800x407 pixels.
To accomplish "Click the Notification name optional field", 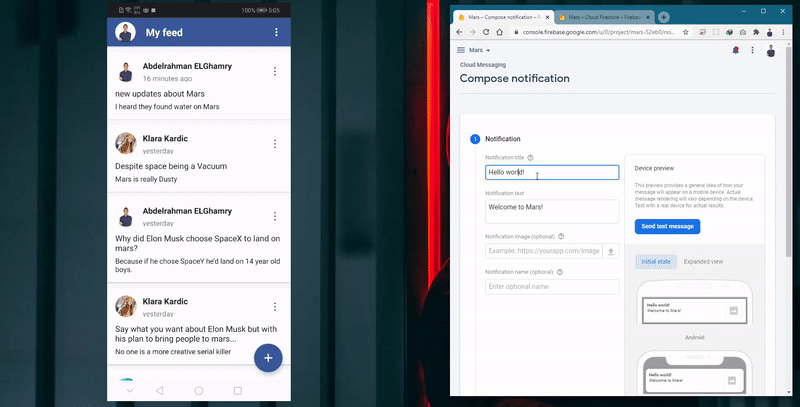I will click(552, 286).
